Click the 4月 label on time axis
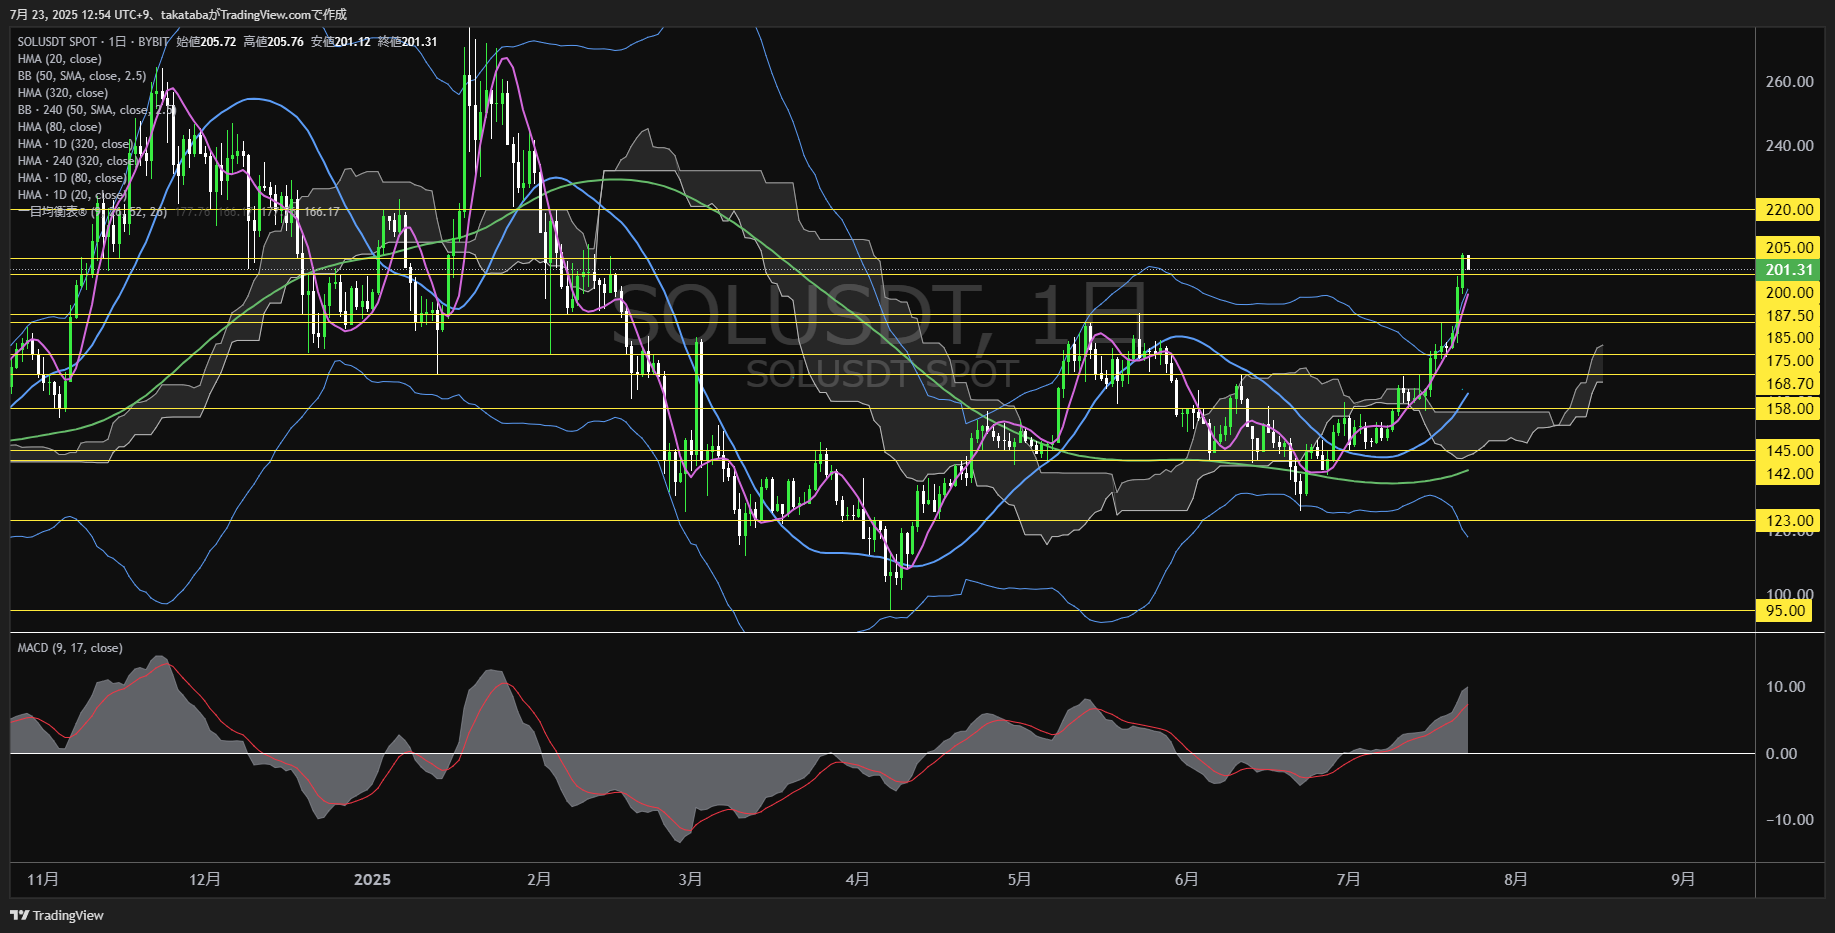Image resolution: width=1835 pixels, height=933 pixels. click(857, 879)
